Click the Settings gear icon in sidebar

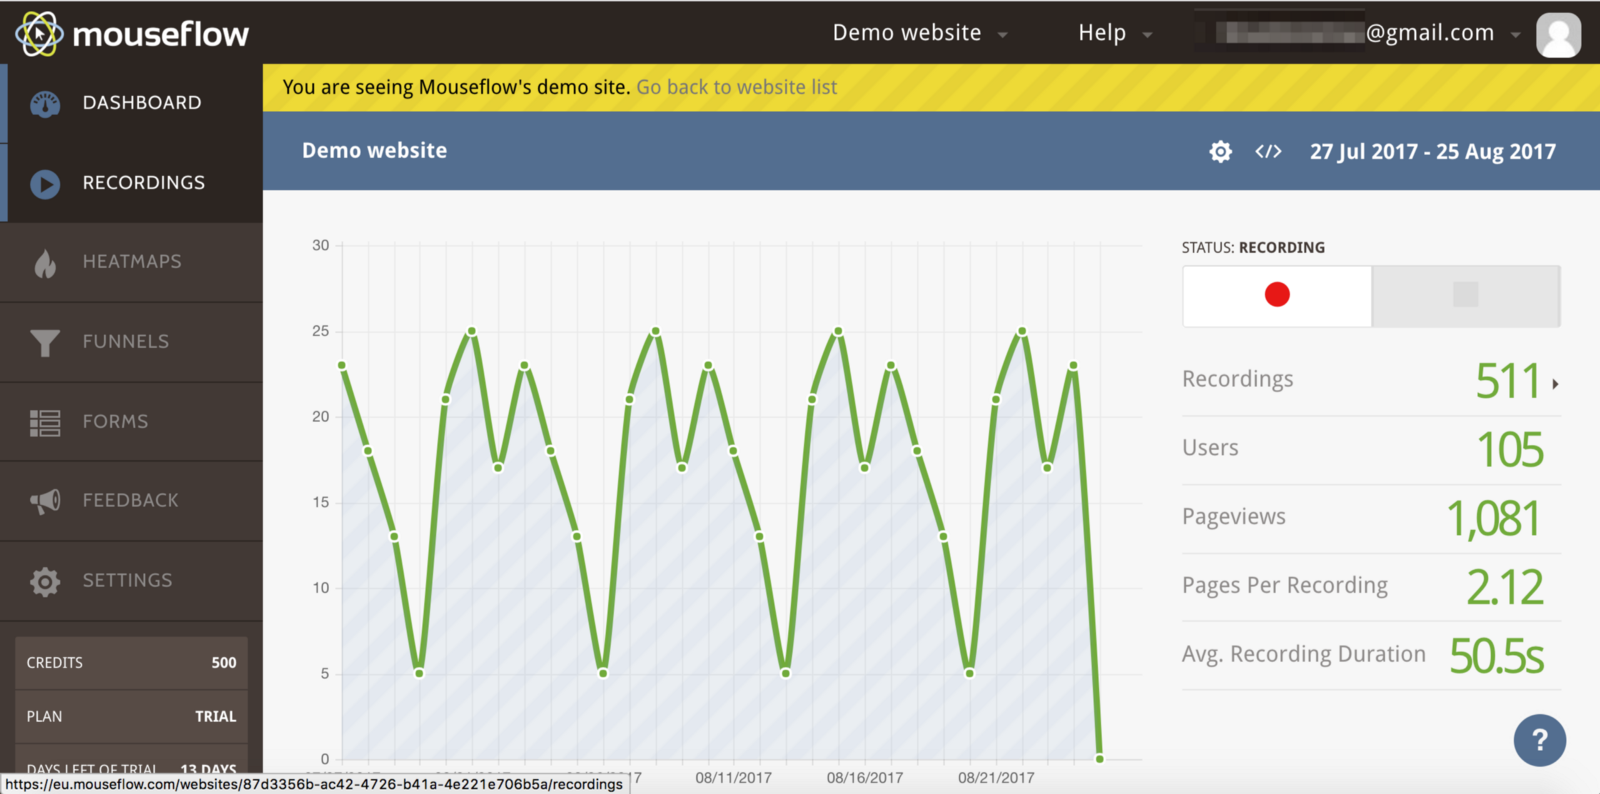click(x=45, y=581)
